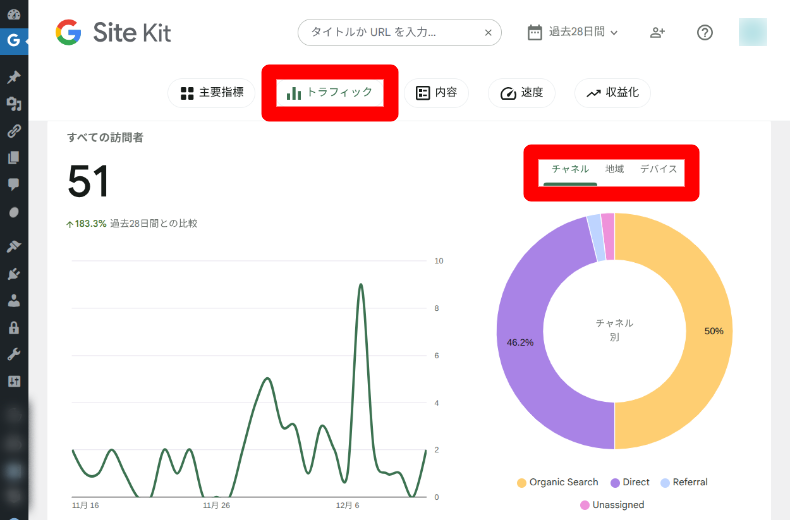This screenshot has height=520, width=790.
Task: Switch to the トラフィック tab
Action: click(330, 93)
